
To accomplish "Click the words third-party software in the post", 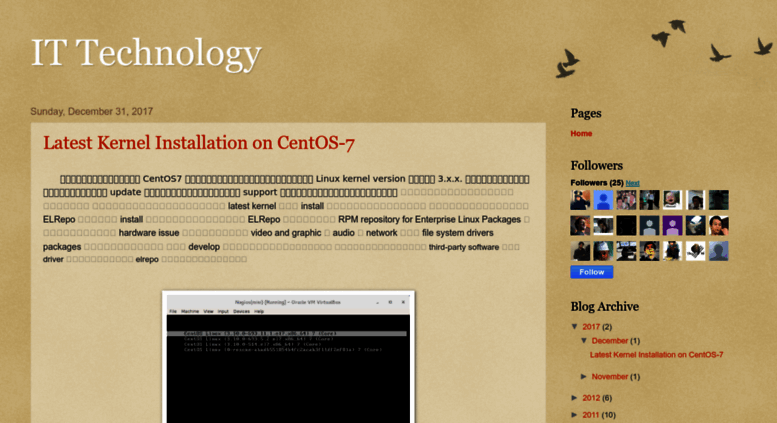I will (x=464, y=247).
